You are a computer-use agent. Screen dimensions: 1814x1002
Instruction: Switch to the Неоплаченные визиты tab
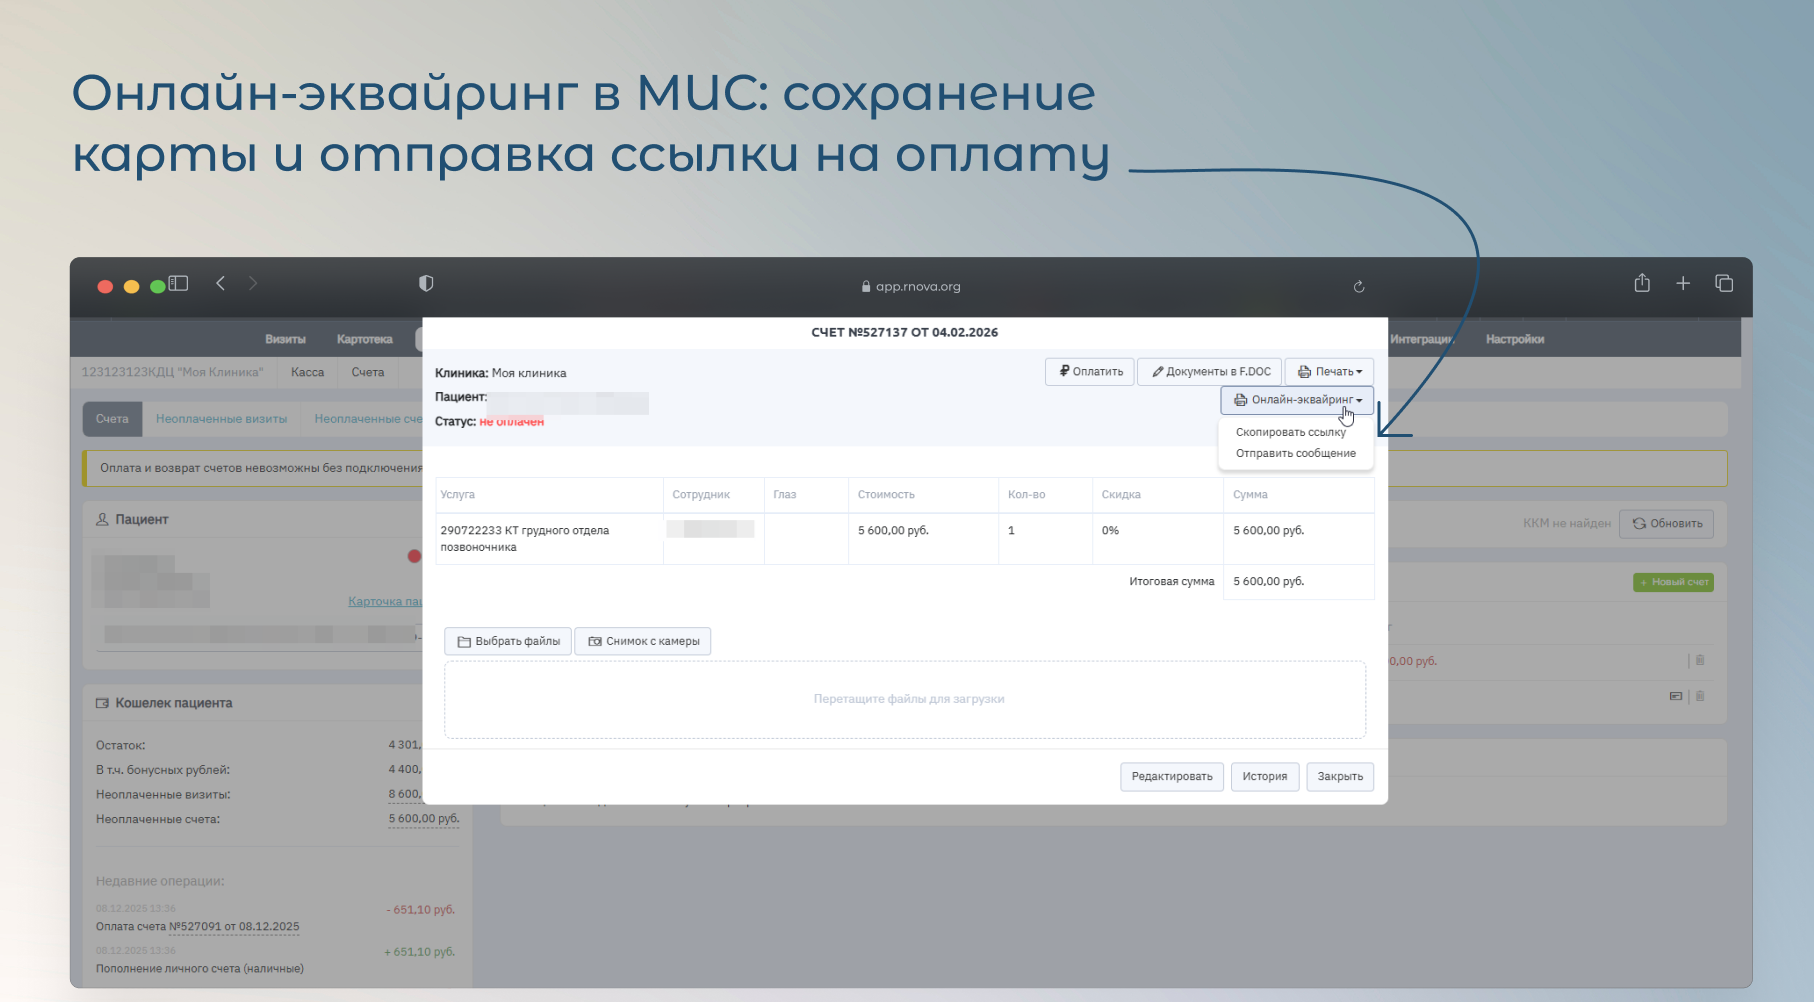click(x=221, y=419)
